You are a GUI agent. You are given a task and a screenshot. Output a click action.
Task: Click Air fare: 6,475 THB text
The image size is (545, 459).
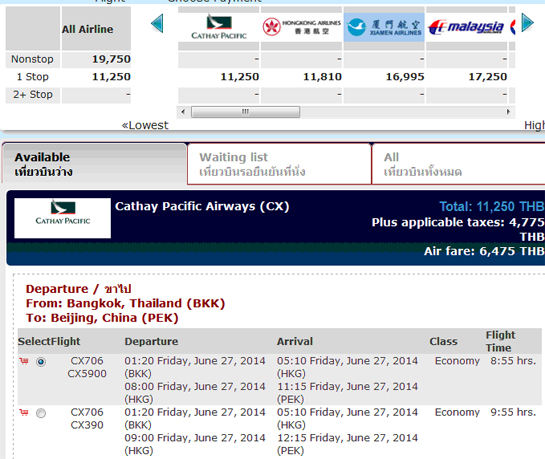pos(484,251)
